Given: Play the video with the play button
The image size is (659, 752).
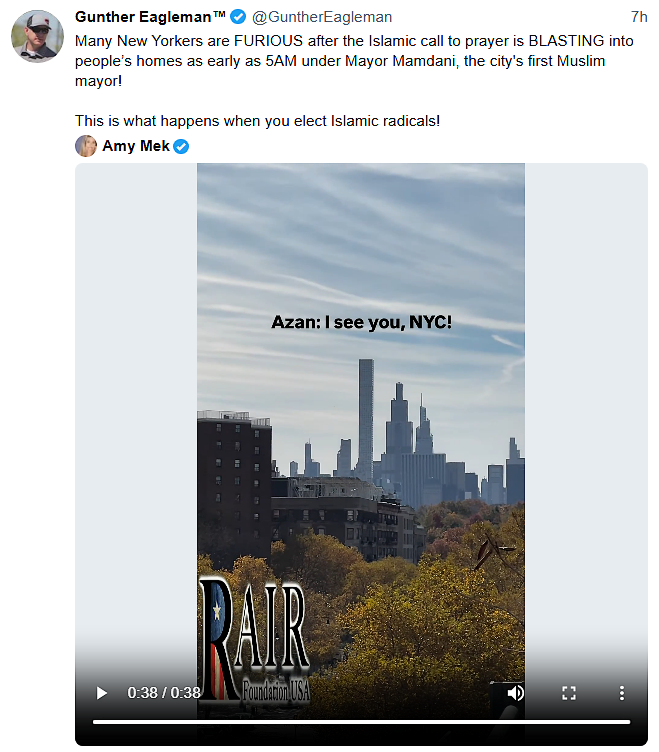Looking at the screenshot, I should (x=102, y=693).
